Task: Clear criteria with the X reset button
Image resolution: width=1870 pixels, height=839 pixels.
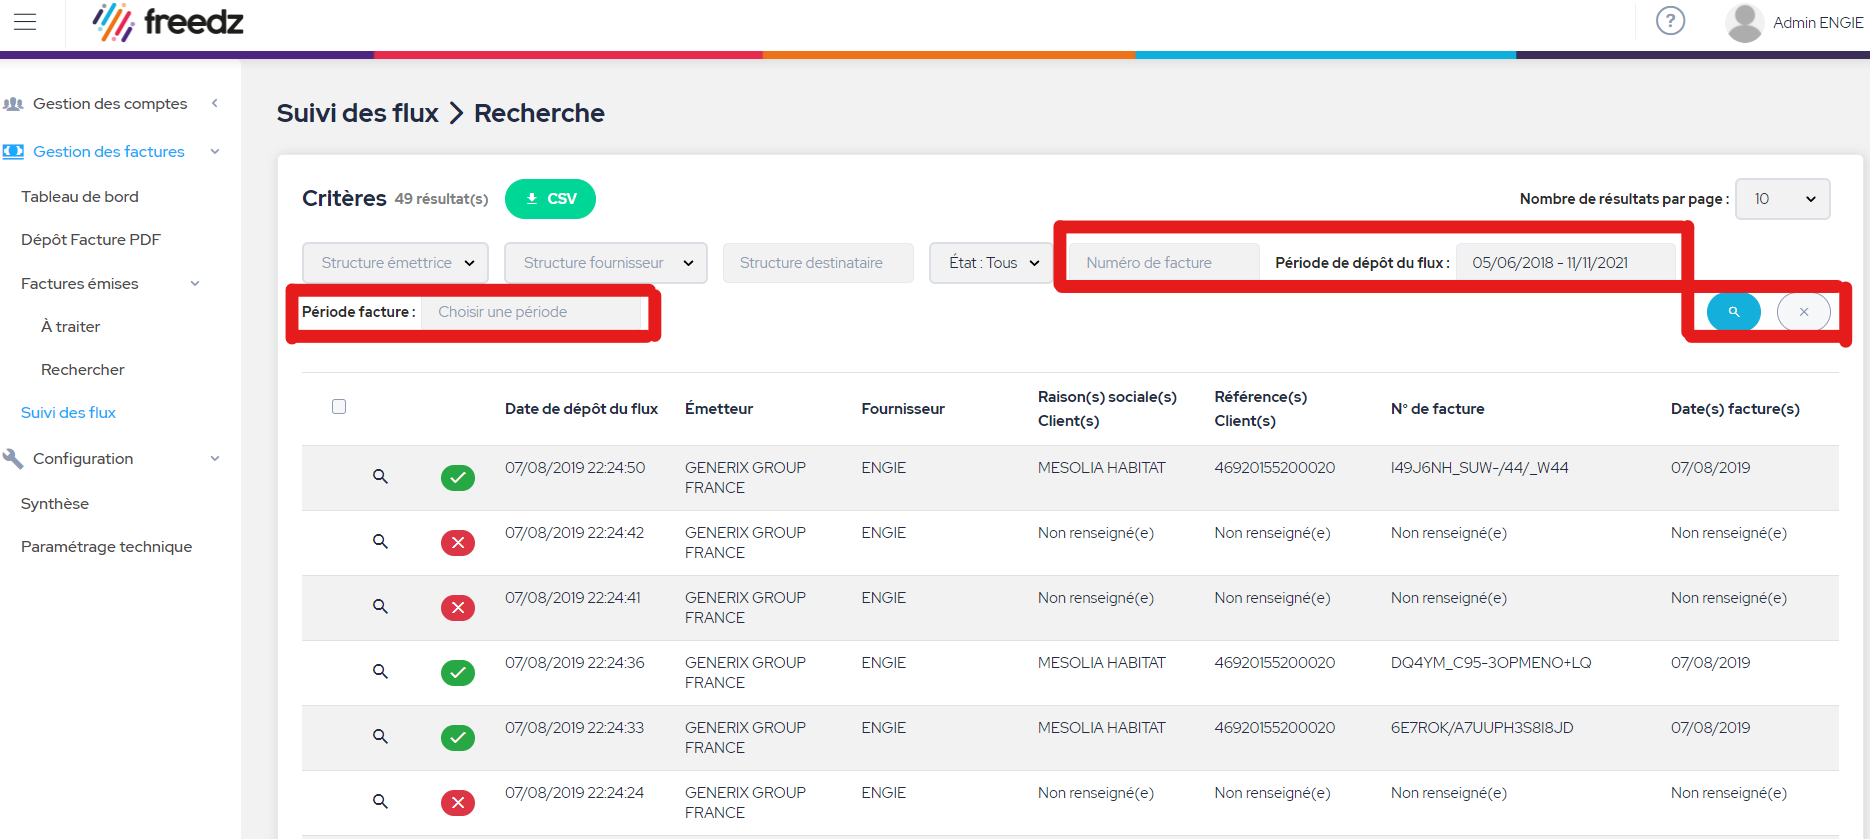Action: (1803, 312)
